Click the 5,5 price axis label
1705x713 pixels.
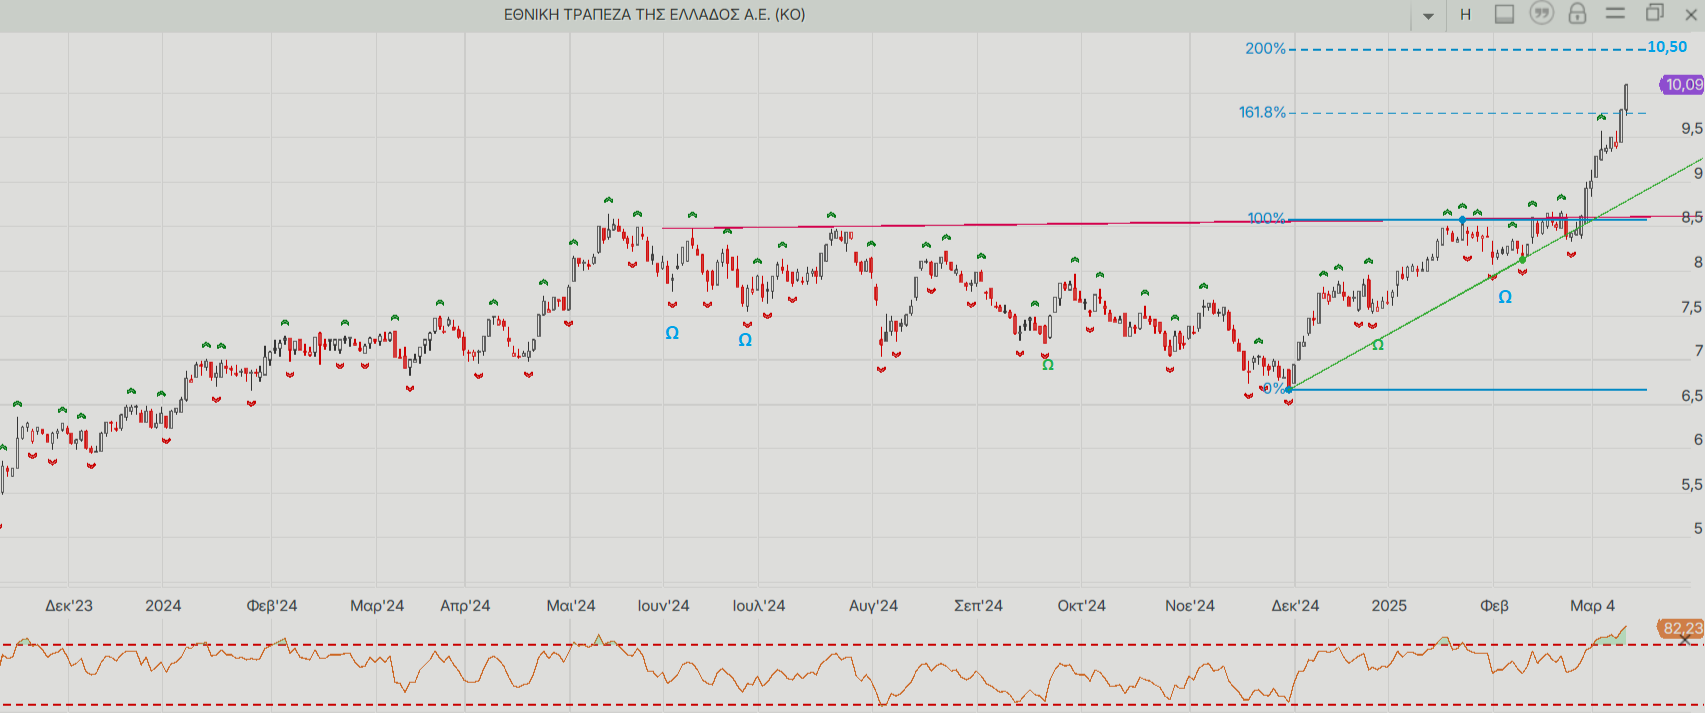click(1692, 484)
